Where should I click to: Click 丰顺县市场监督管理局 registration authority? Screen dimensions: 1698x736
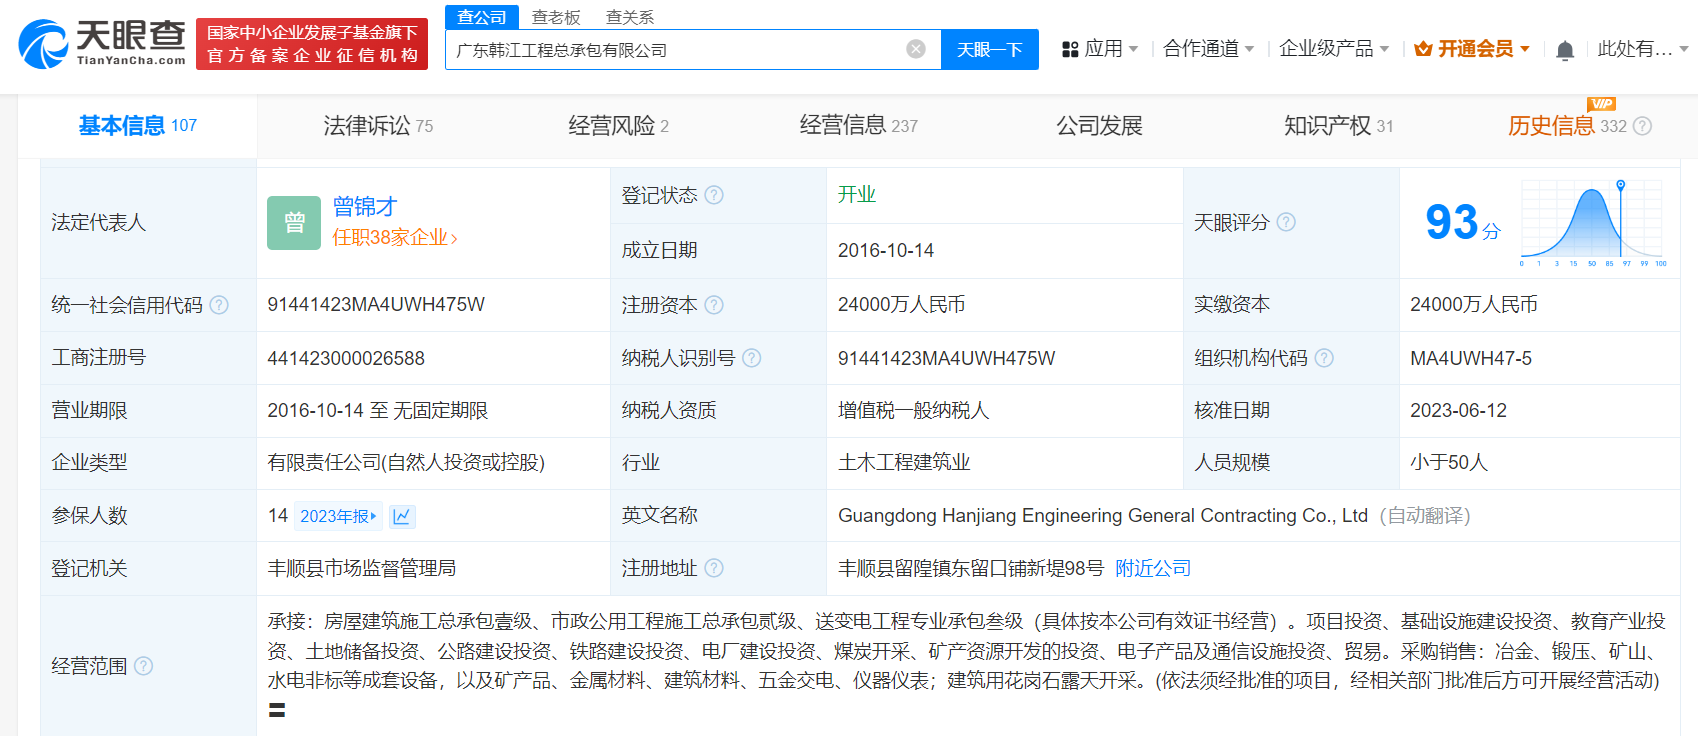tap(362, 568)
